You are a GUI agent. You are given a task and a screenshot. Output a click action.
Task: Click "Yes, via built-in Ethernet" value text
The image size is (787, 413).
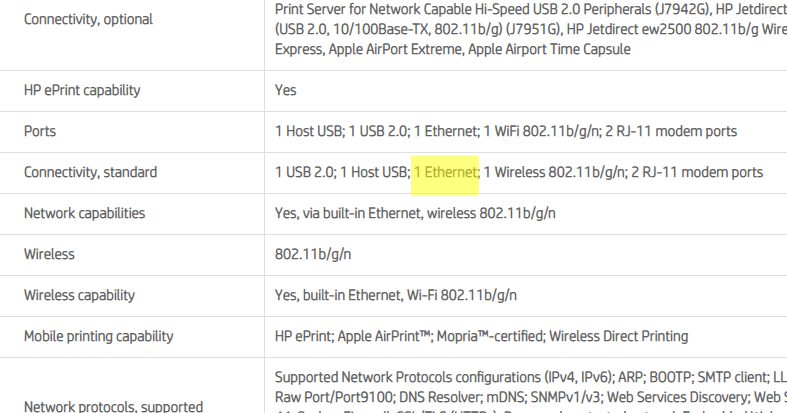point(348,213)
